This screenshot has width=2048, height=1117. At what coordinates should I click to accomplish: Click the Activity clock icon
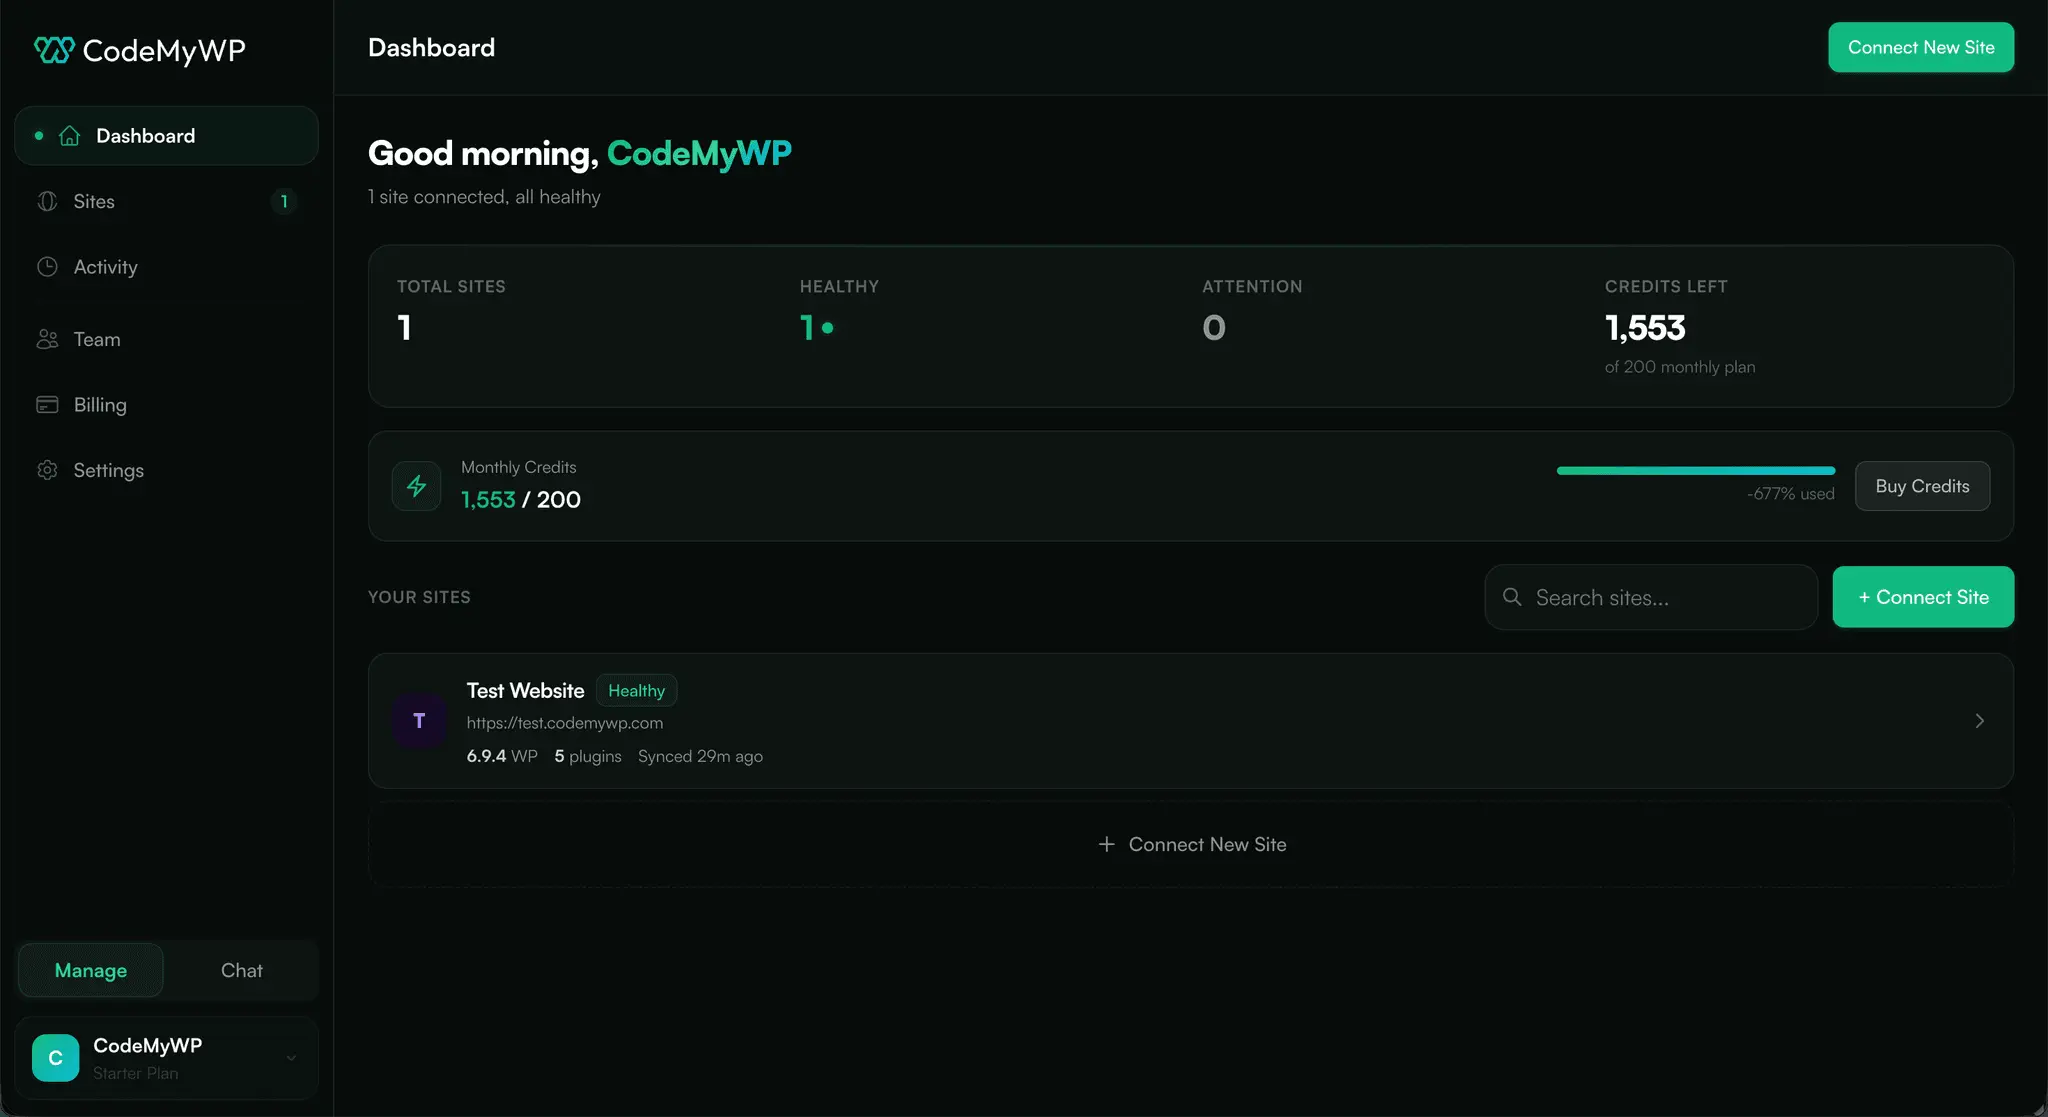tap(47, 267)
